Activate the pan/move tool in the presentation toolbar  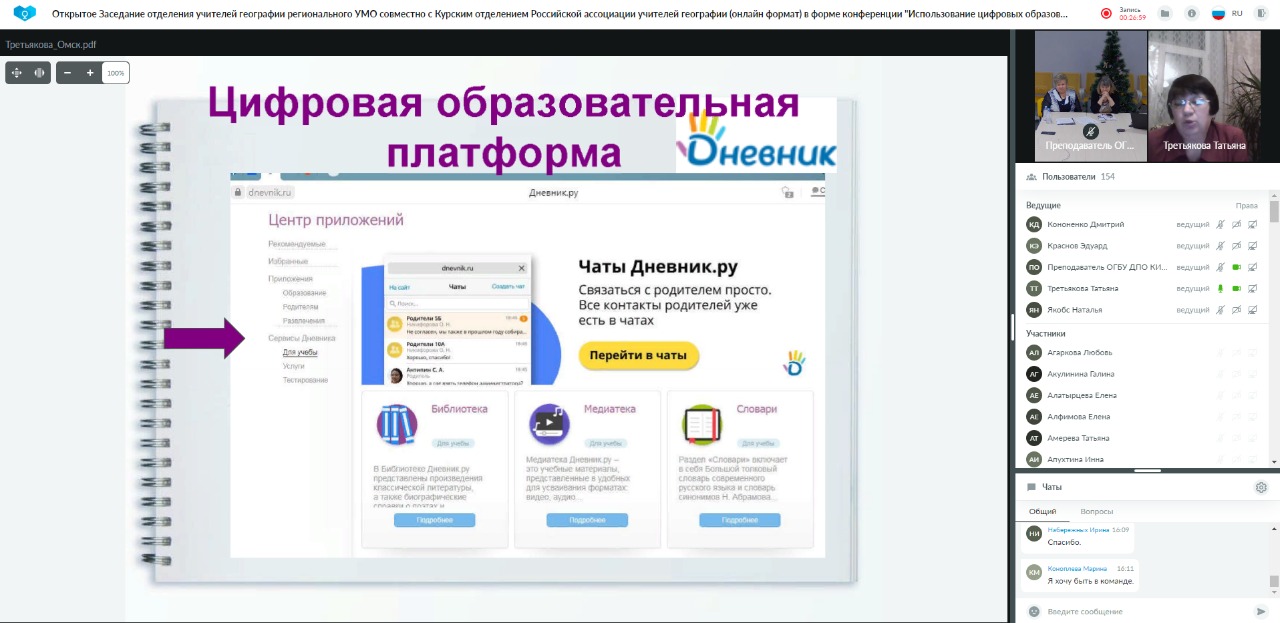pyautogui.click(x=17, y=73)
